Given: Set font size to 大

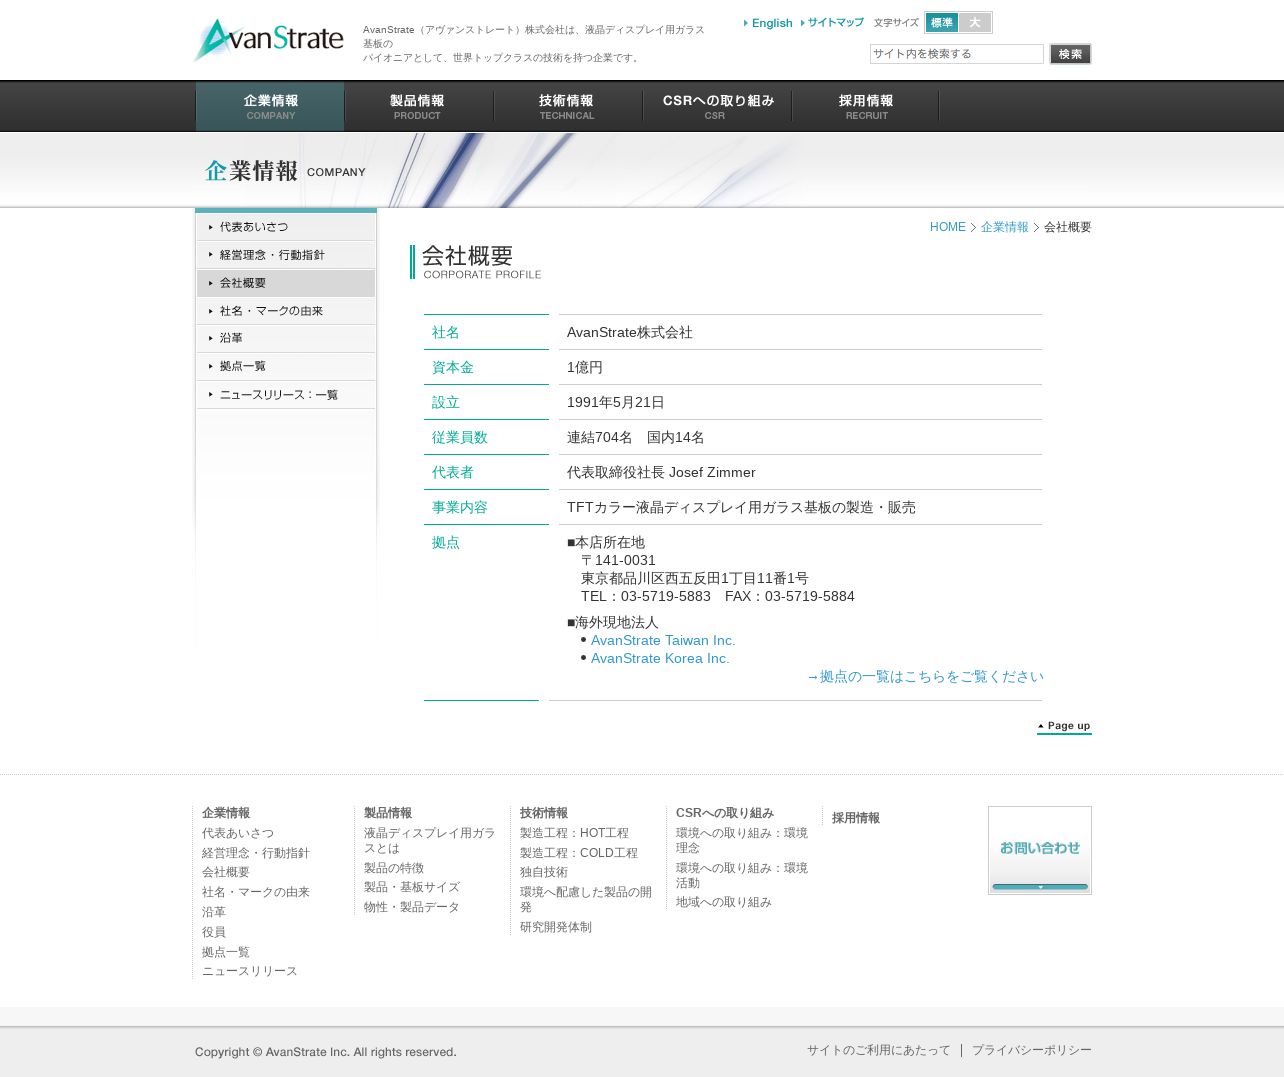Looking at the screenshot, I should 975,23.
